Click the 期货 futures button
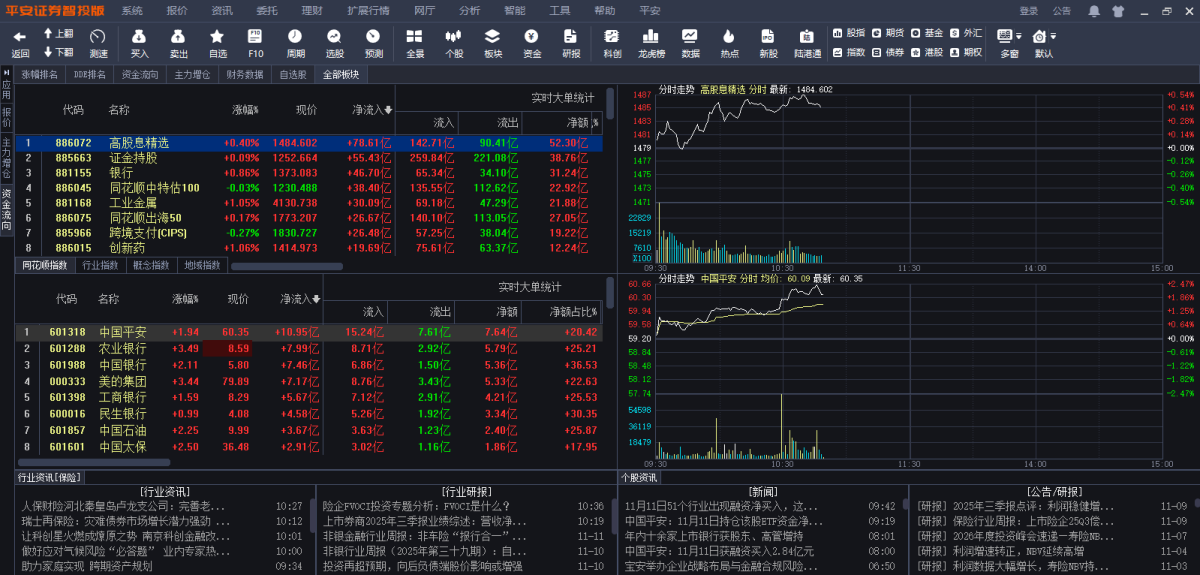Image resolution: width=1200 pixels, height=575 pixels. point(888,32)
